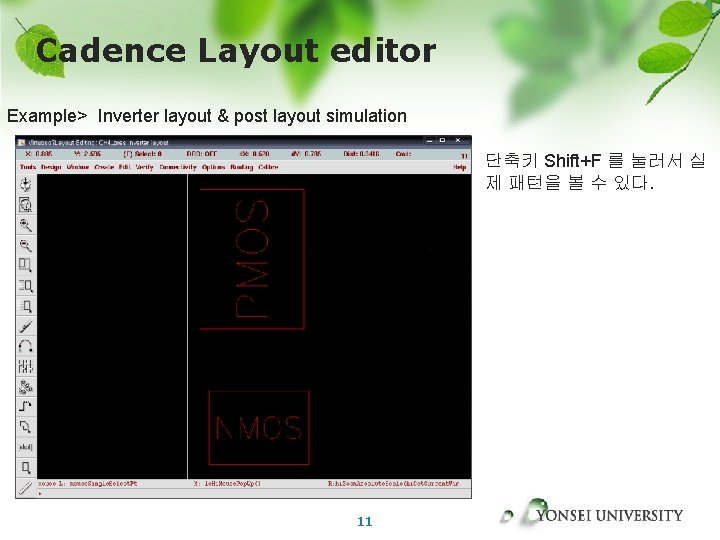Select the Instance placement icon
720x540 pixels.
click(26, 387)
